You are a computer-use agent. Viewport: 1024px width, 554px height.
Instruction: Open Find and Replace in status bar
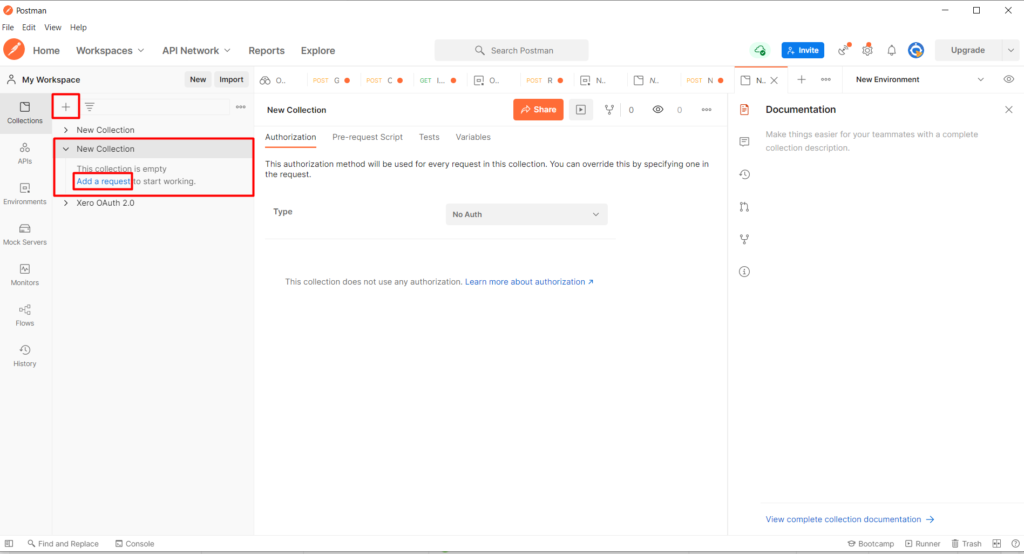click(x=63, y=544)
